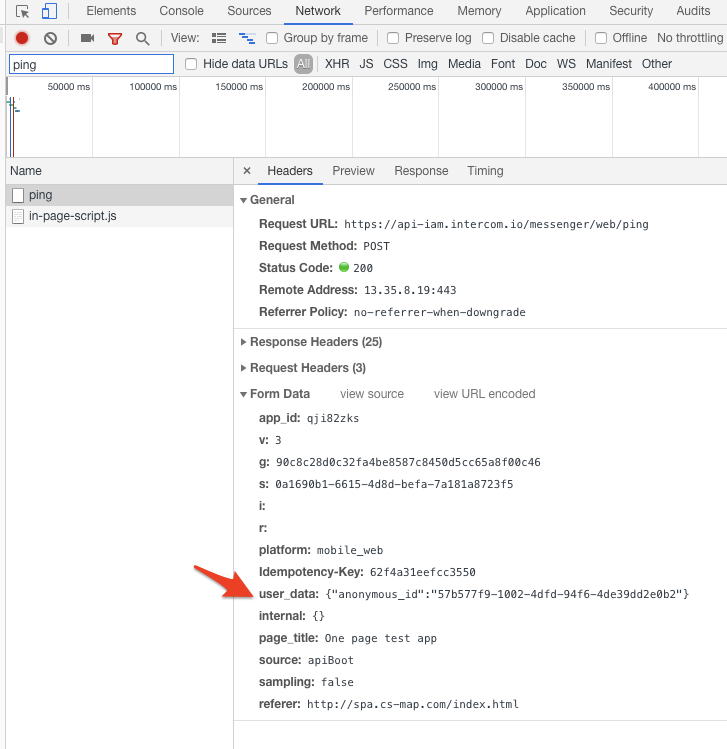This screenshot has width=727, height=749.
Task: Expand Request Headers (3) section
Action: pyautogui.click(x=243, y=368)
